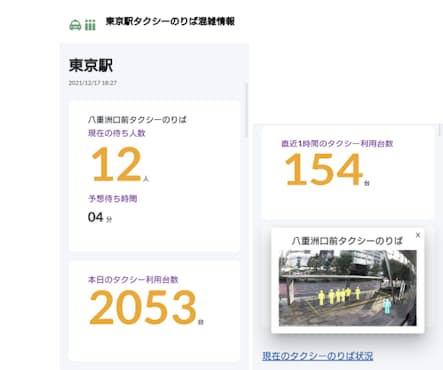Click the 八重洲口前タクシーのりば card title
443x370 pixels.
[x=137, y=119]
